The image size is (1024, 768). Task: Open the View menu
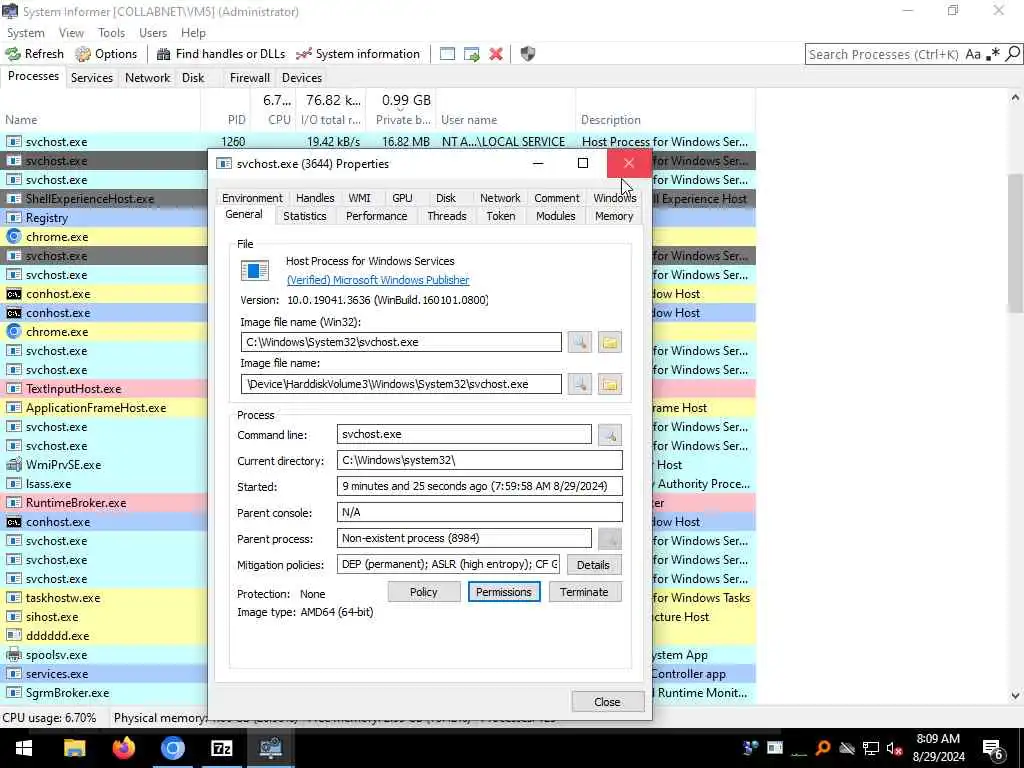point(71,33)
